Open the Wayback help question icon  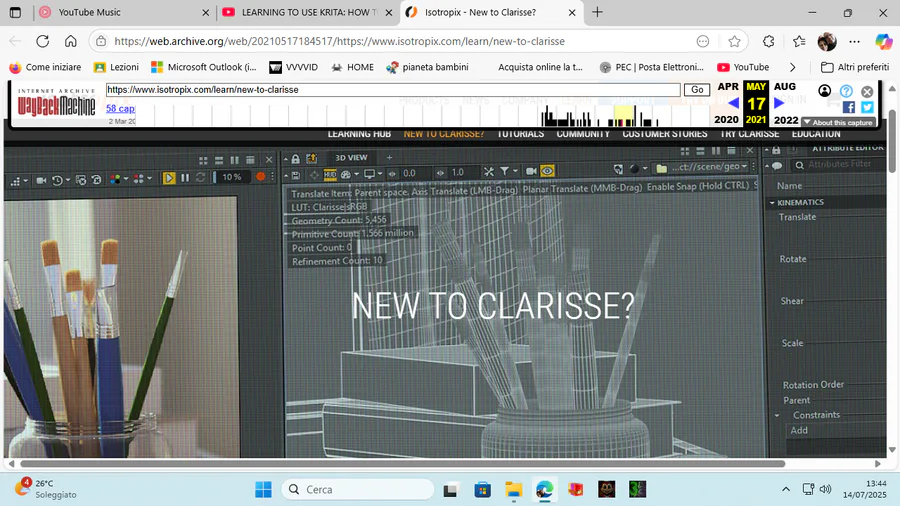pyautogui.click(x=846, y=91)
